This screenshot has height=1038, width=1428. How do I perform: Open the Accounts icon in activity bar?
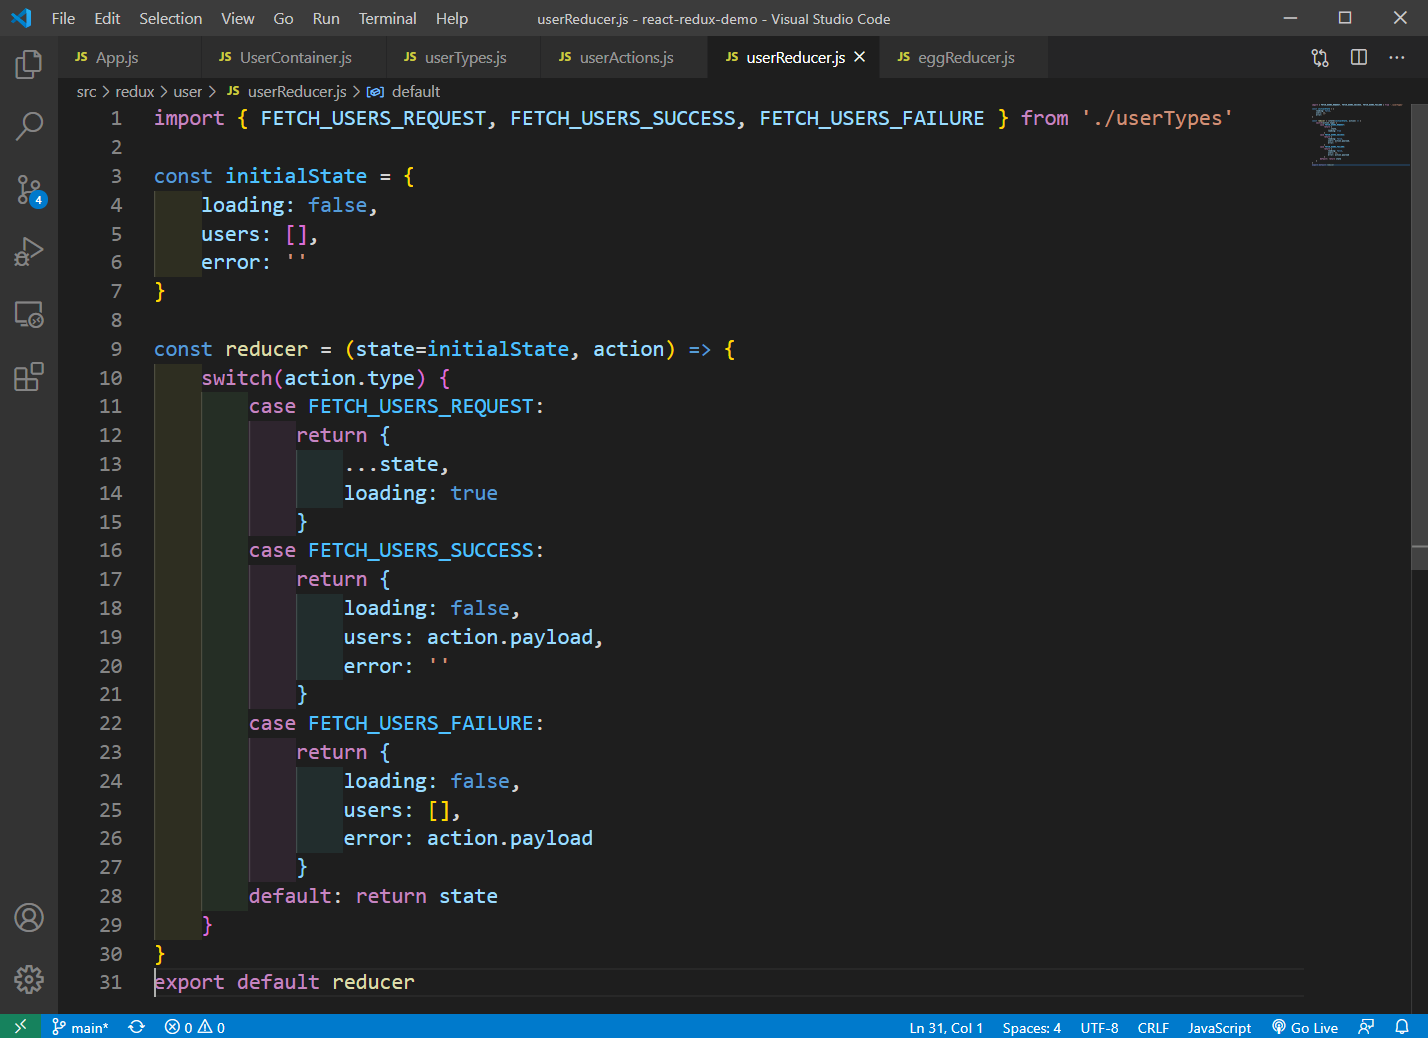tap(29, 917)
